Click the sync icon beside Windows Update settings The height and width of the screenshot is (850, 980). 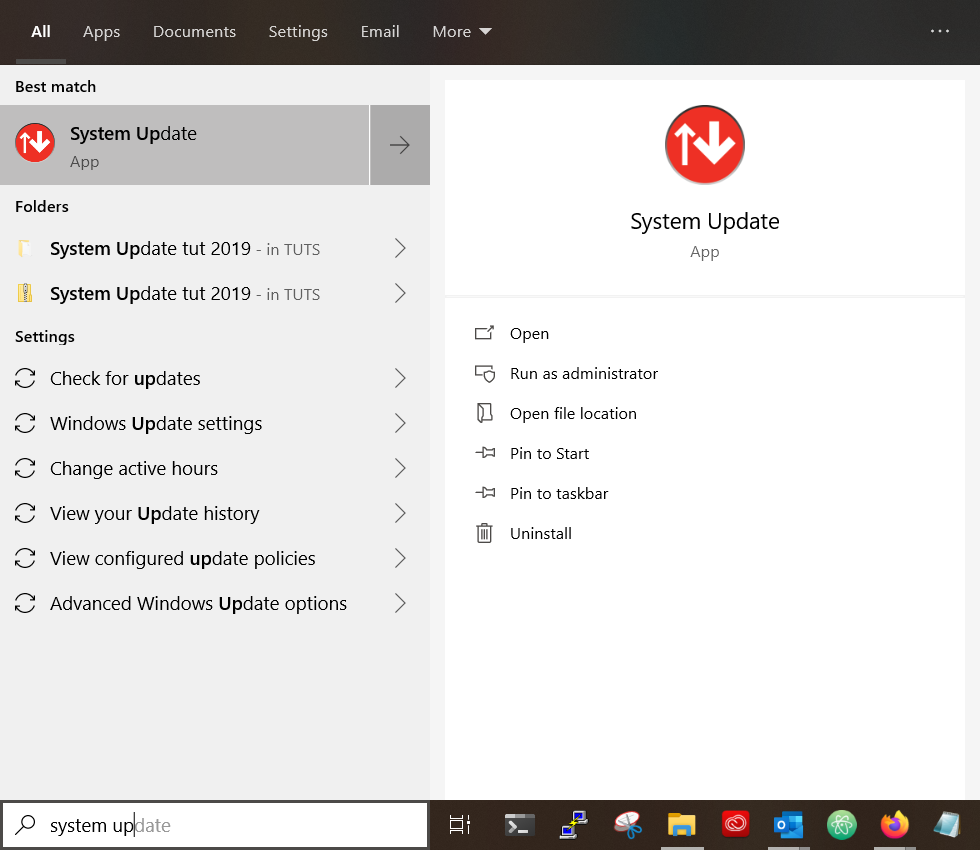[x=25, y=424]
